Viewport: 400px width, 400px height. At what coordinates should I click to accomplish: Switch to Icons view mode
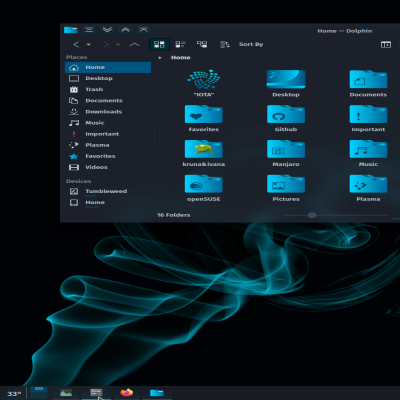click(159, 44)
